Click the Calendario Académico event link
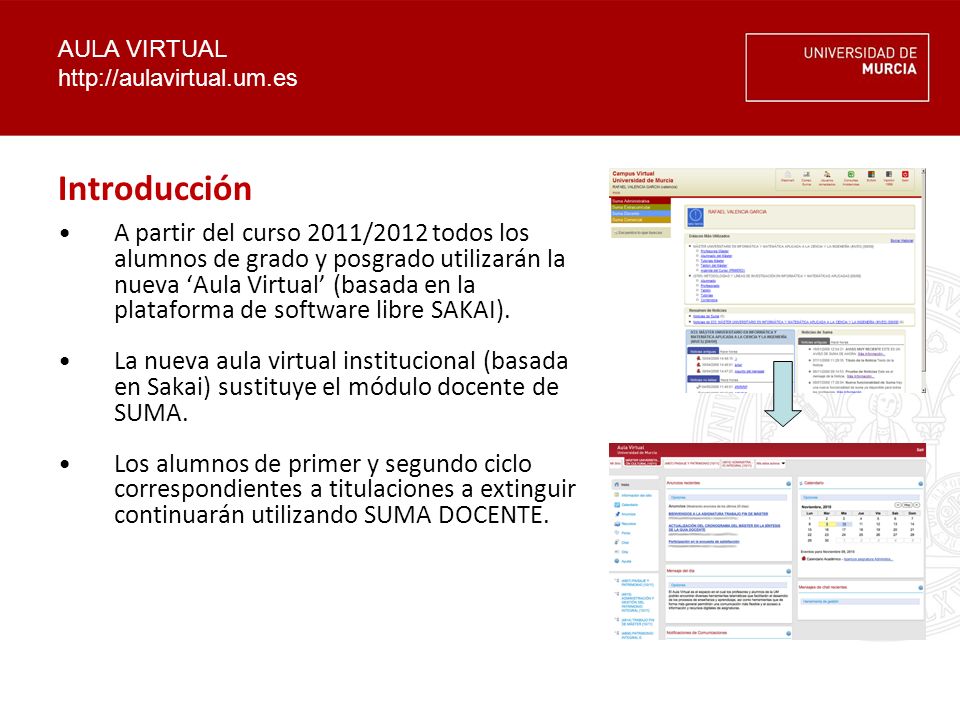This screenshot has width=960, height=720. tap(868, 559)
